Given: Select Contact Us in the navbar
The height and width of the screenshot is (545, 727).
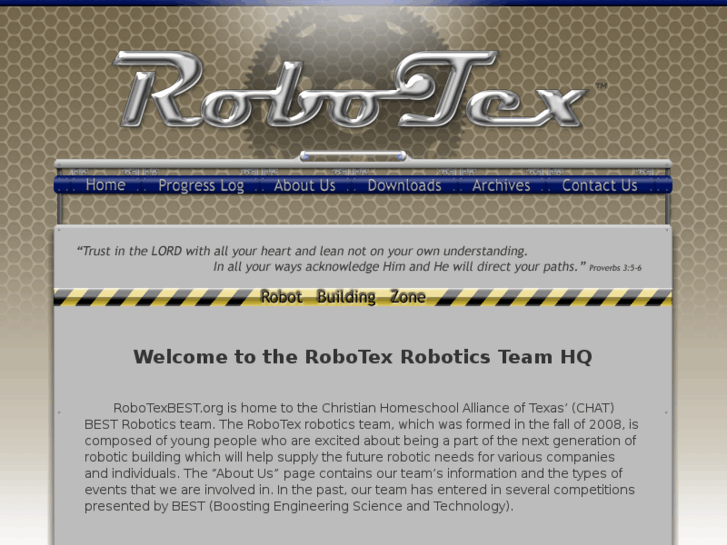Looking at the screenshot, I should pos(599,185).
